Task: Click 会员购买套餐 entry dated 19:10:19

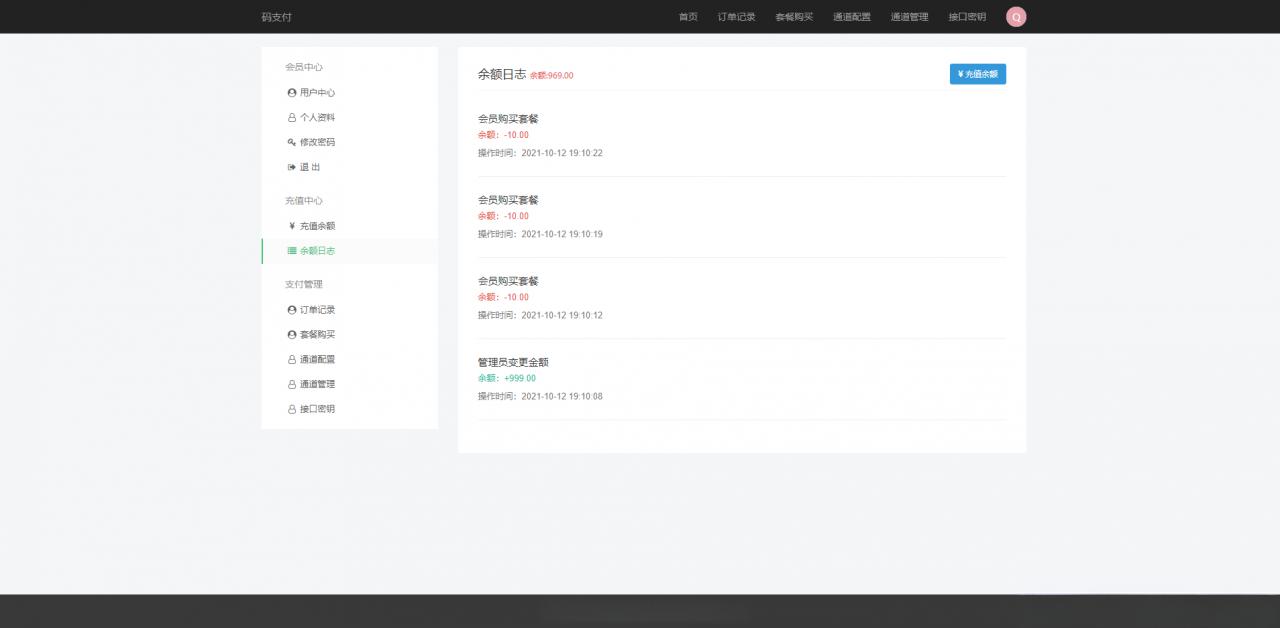Action: point(508,200)
